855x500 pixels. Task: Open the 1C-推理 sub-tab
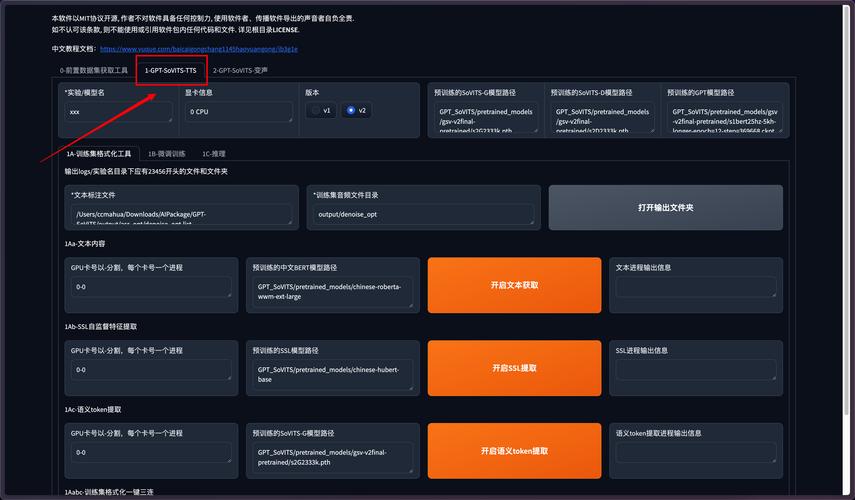tap(214, 154)
